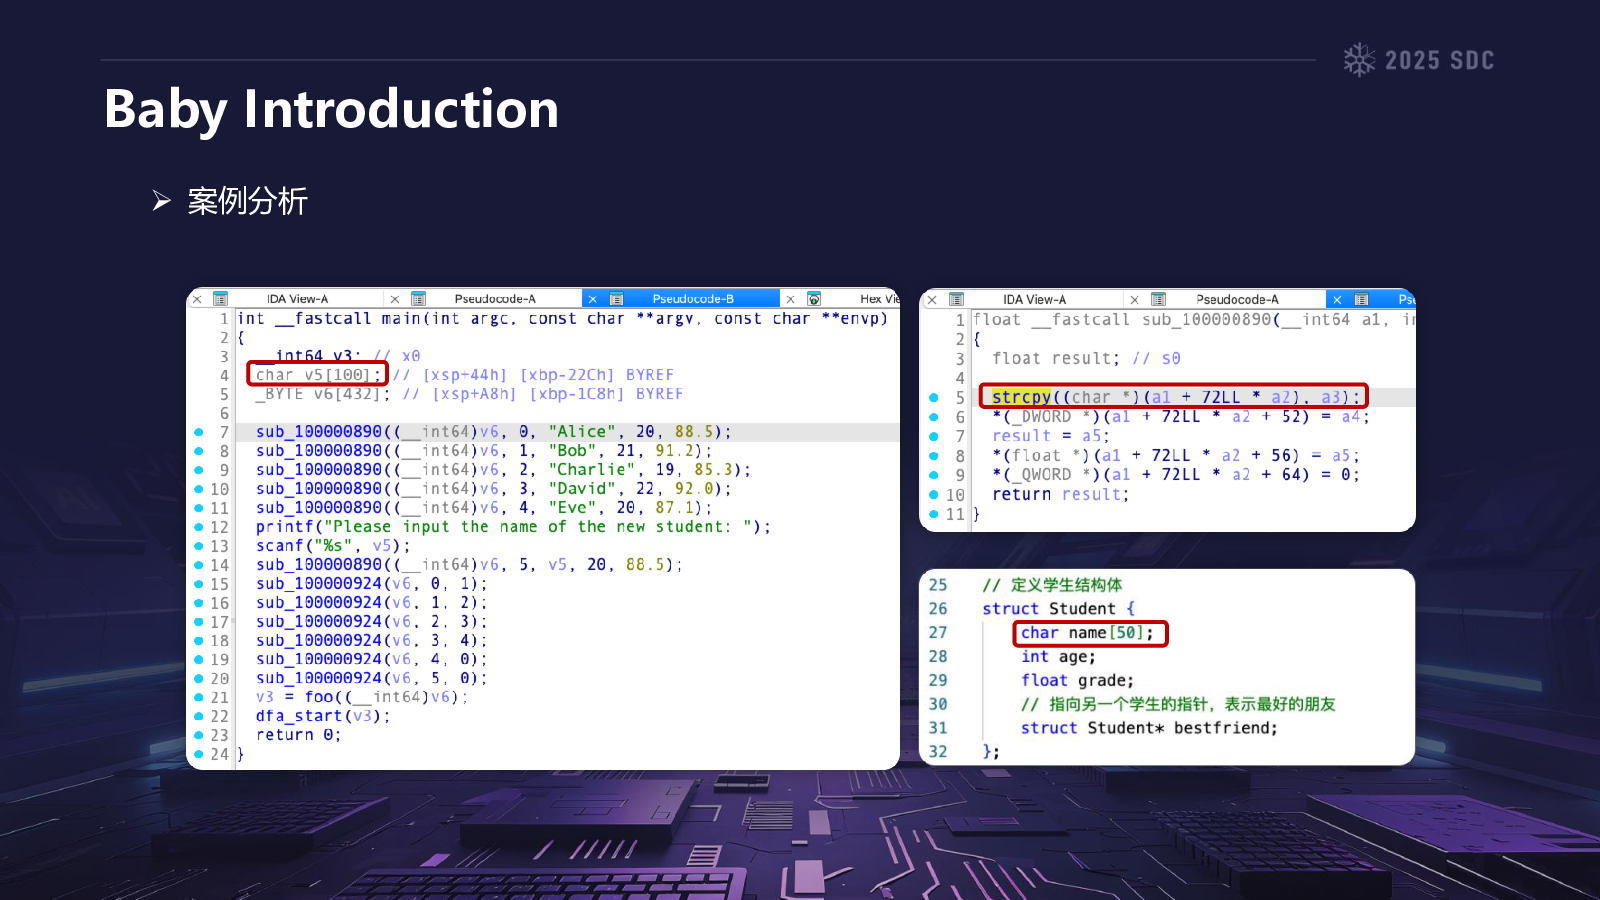Click the Hex View tab icon
This screenshot has height=900, width=1600.
point(814,299)
